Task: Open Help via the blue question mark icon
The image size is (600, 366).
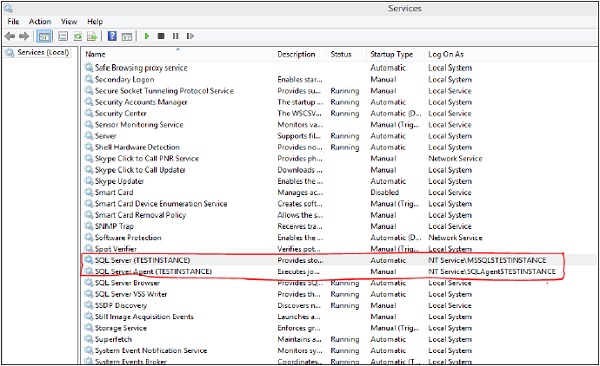Action: [112, 36]
